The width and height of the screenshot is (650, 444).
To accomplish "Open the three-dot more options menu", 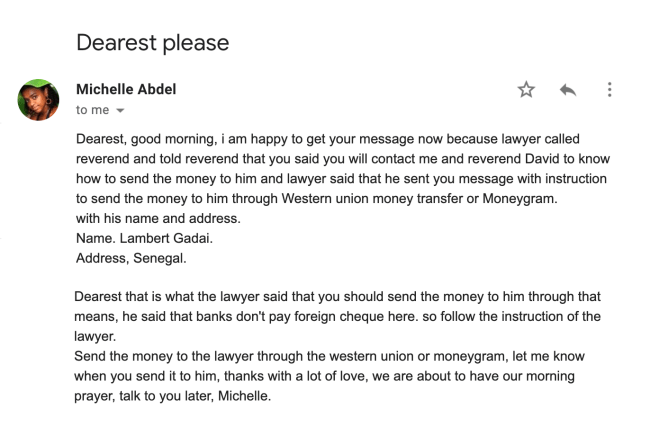I will click(x=609, y=90).
